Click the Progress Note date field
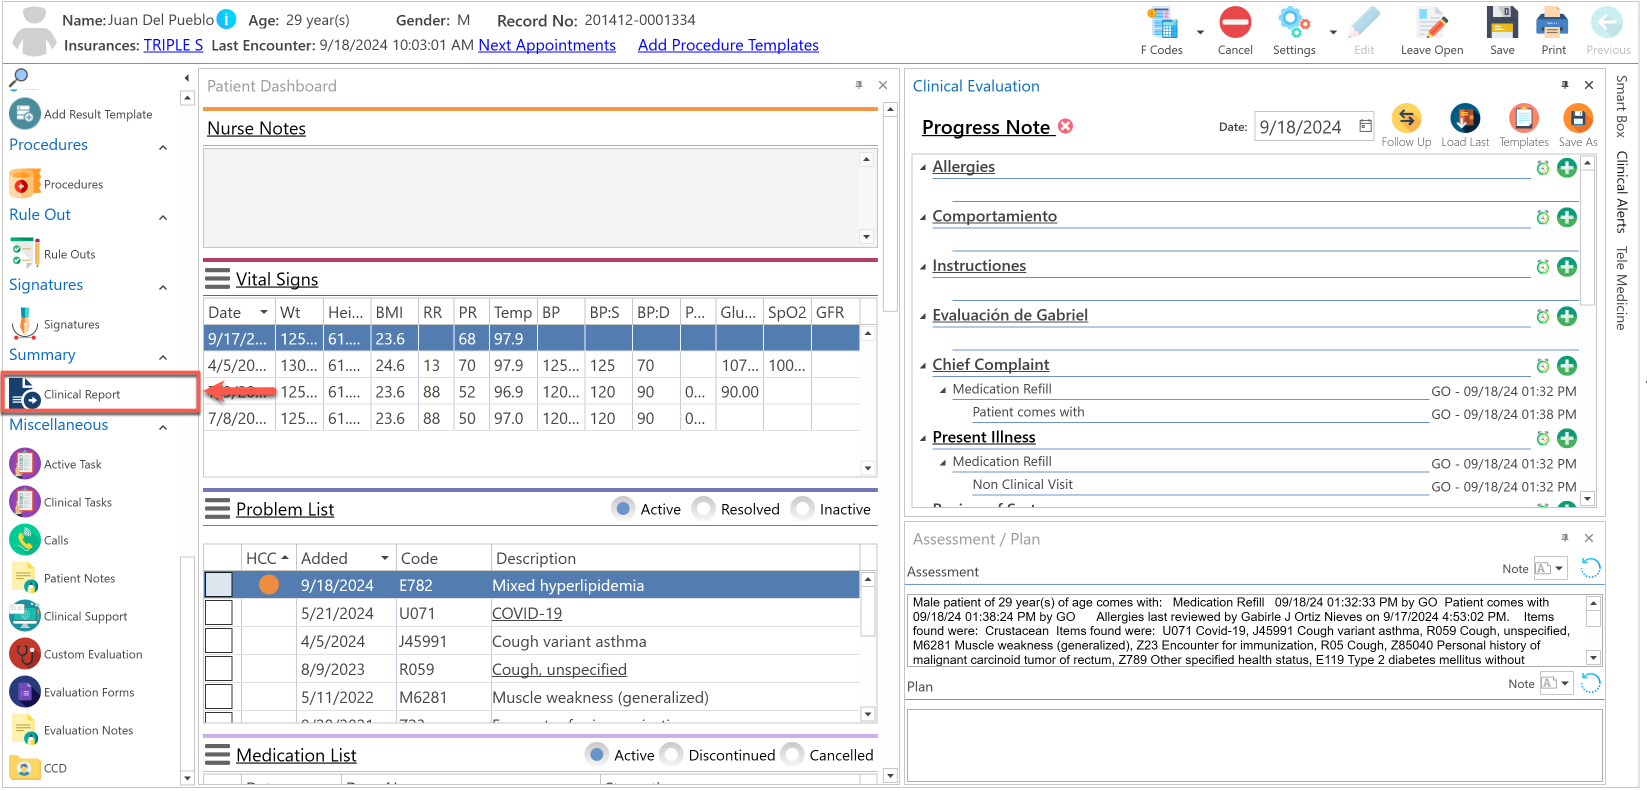Viewport: 1647px width, 791px height. pos(1314,127)
